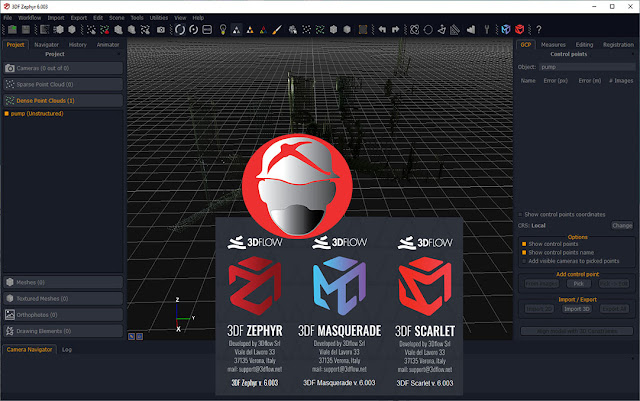Toggle visibility square of pump (Unstructured)

[7, 114]
